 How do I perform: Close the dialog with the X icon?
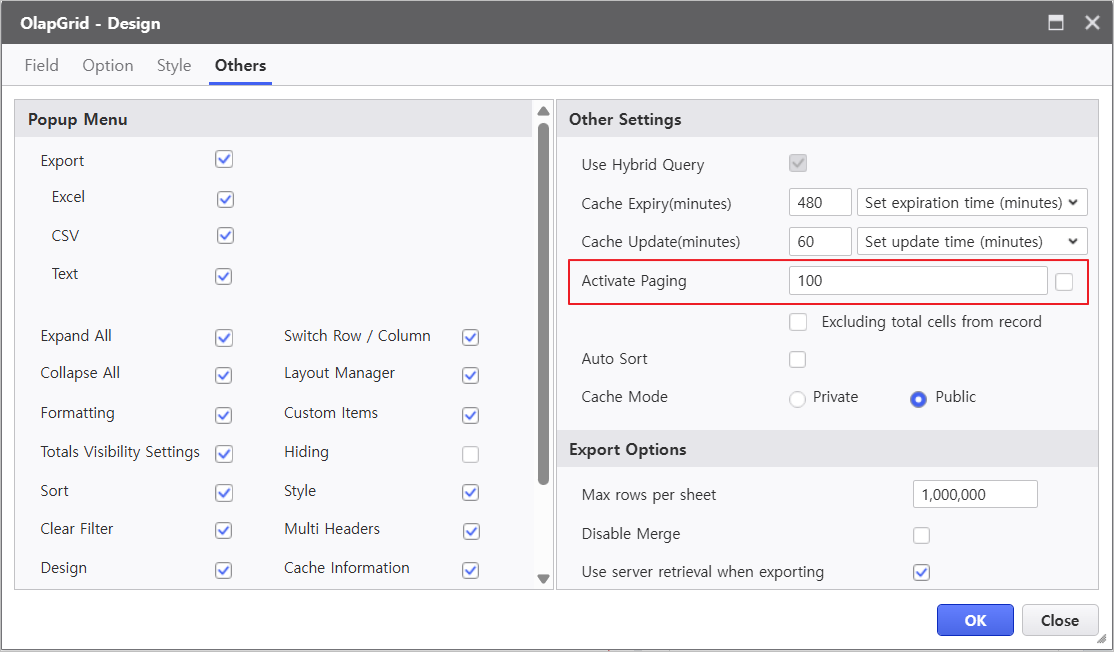pos(1092,23)
